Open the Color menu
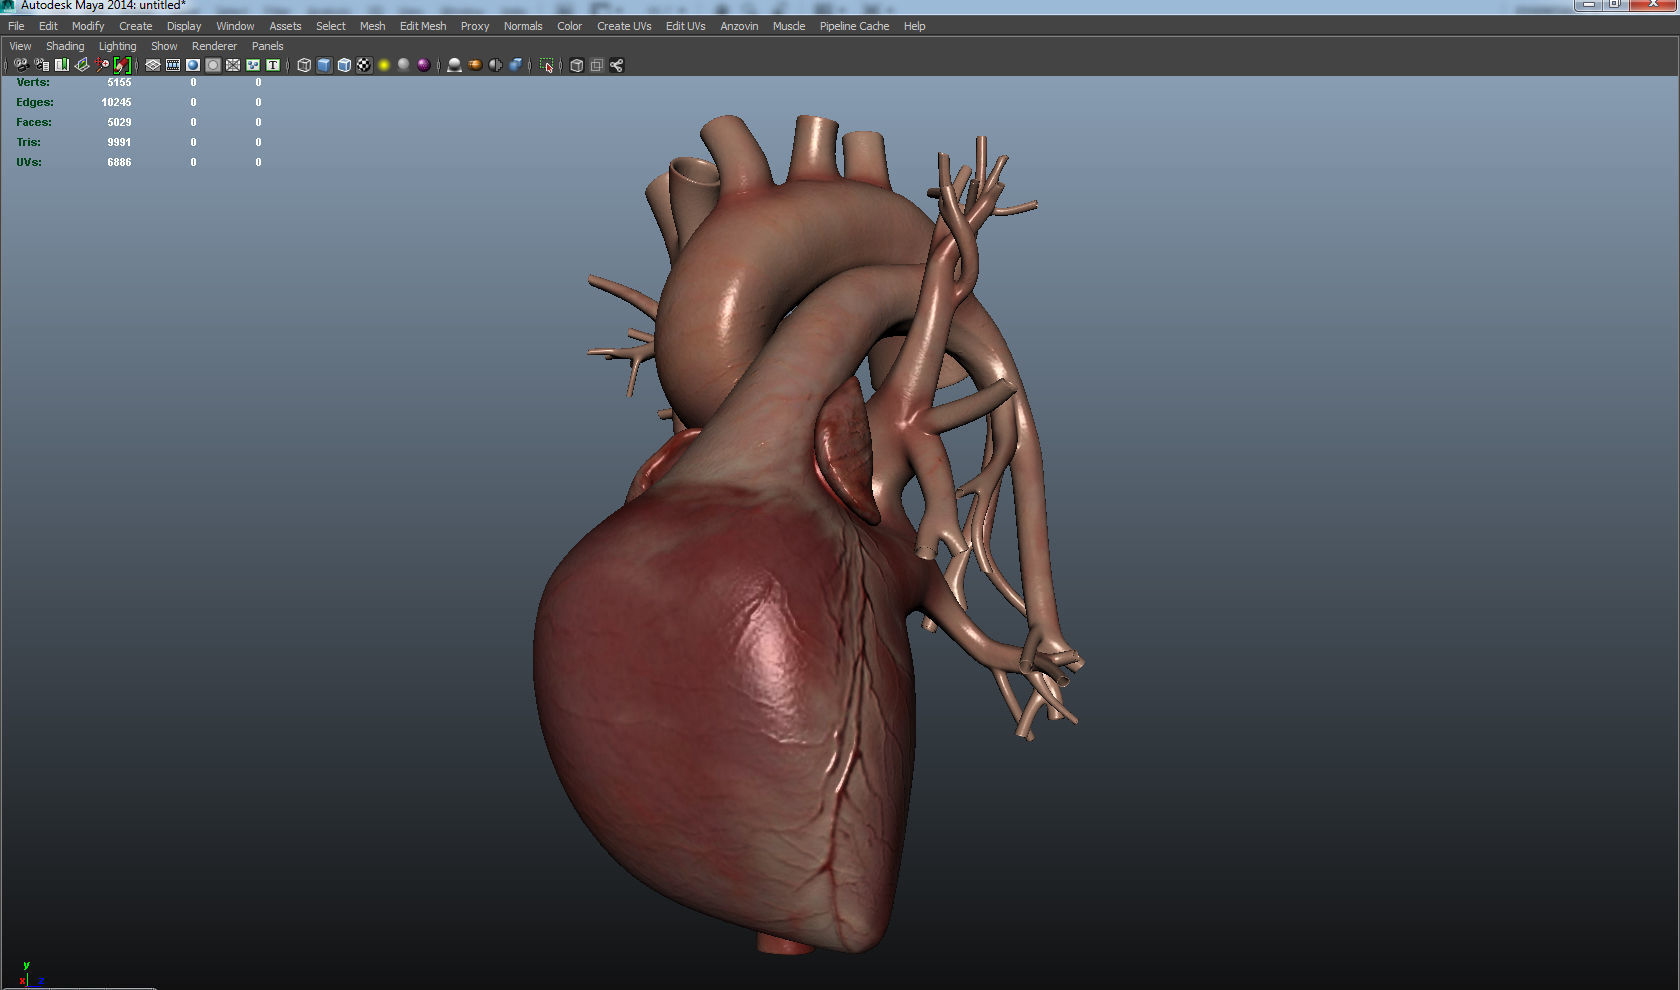This screenshot has height=990, width=1680. [570, 26]
